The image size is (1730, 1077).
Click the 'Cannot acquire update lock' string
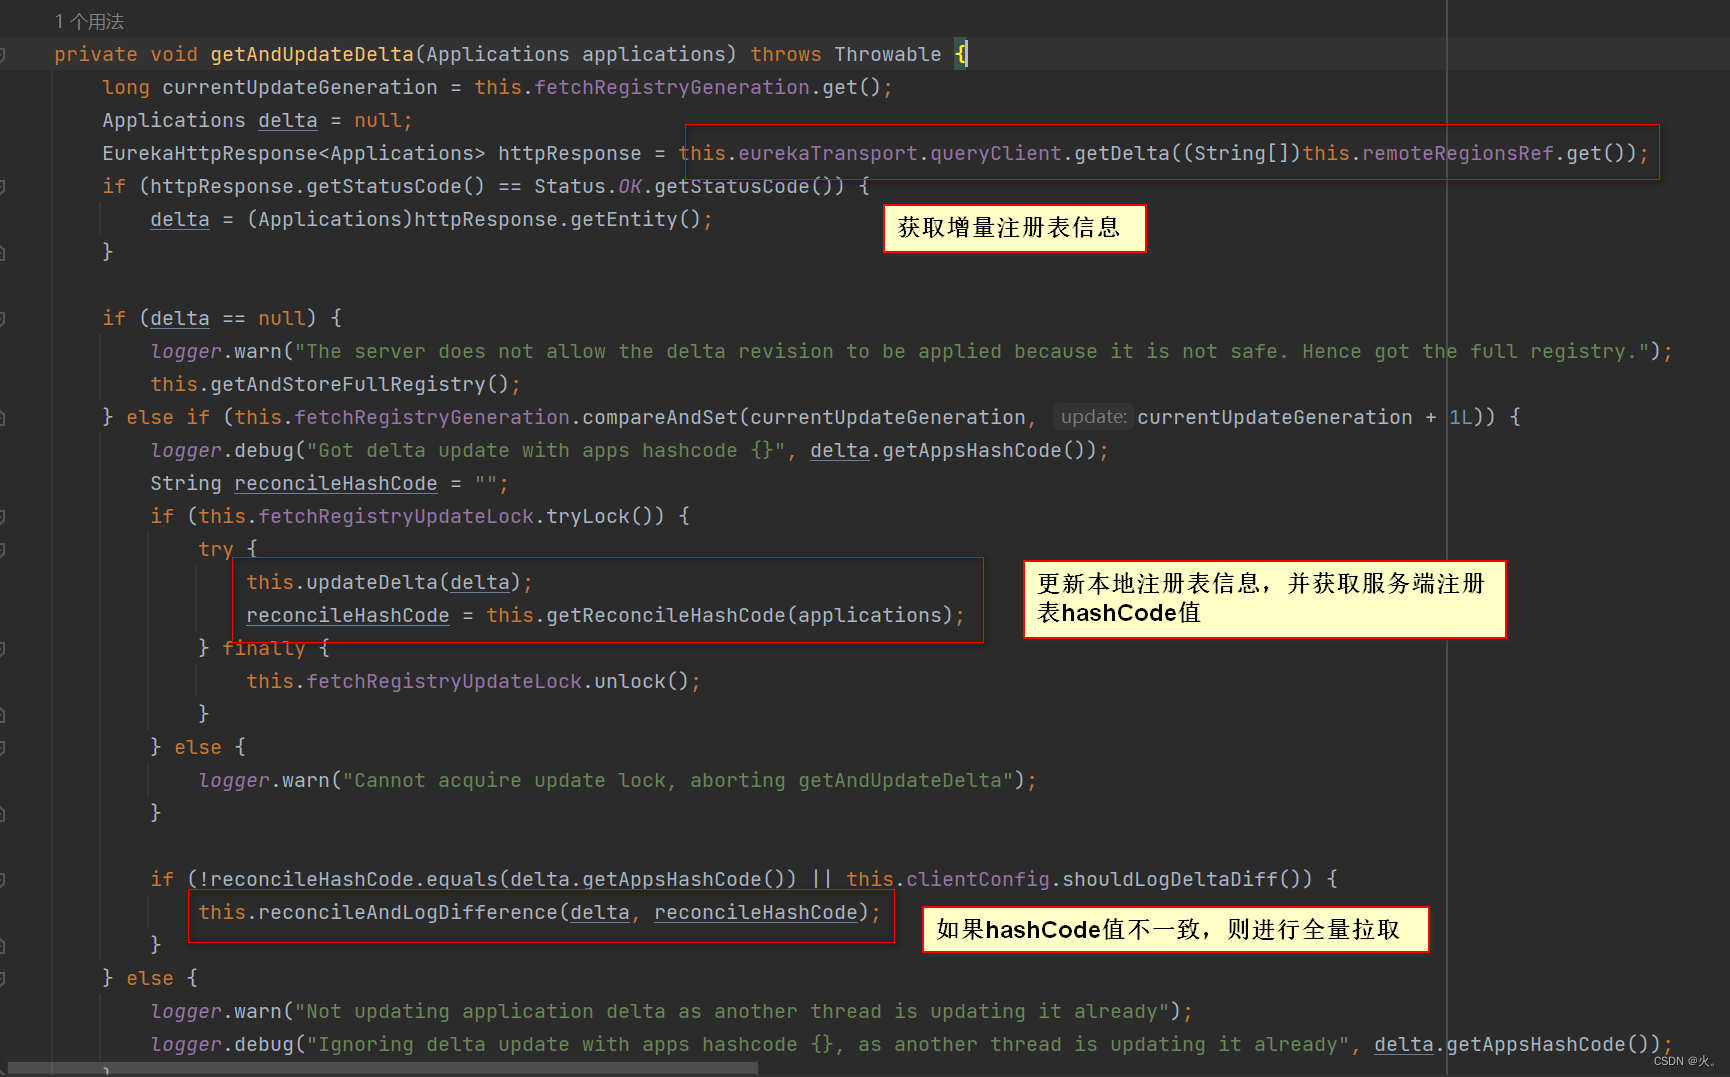pos(678,780)
